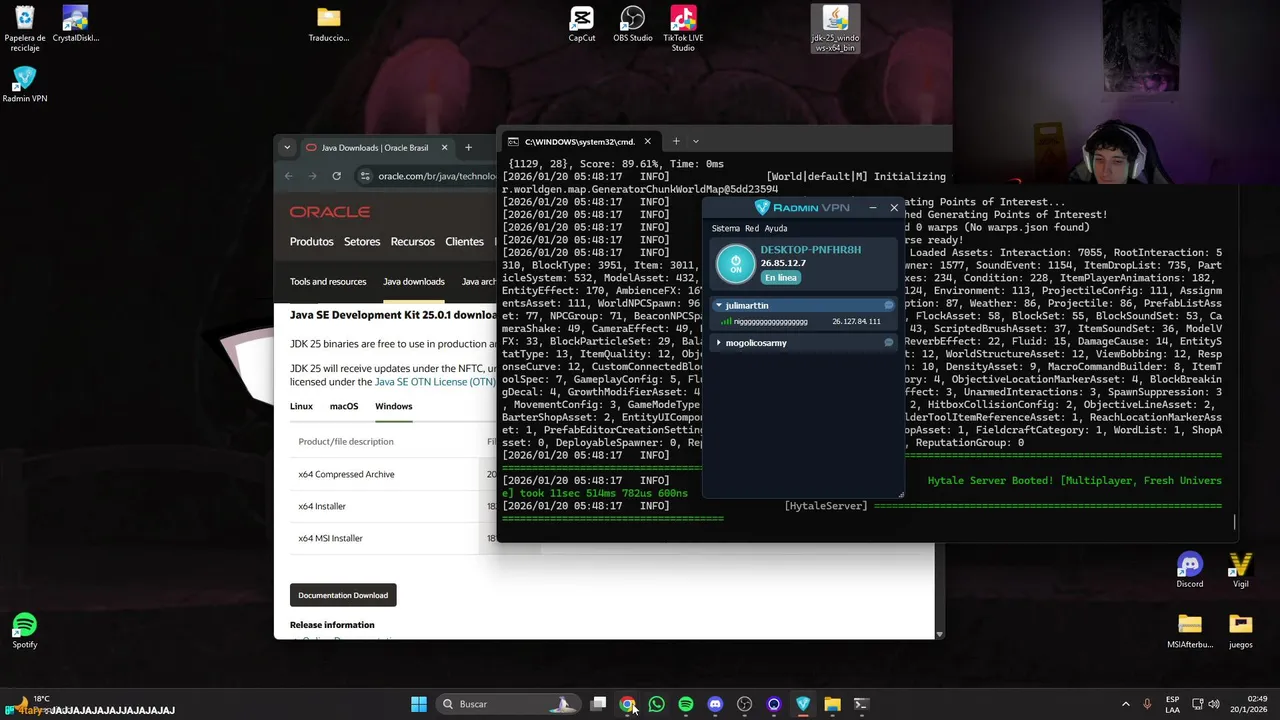Image resolution: width=1280 pixels, height=720 pixels.
Task: Open the Ayuda menu in Radmin VPN
Action: coord(776,228)
